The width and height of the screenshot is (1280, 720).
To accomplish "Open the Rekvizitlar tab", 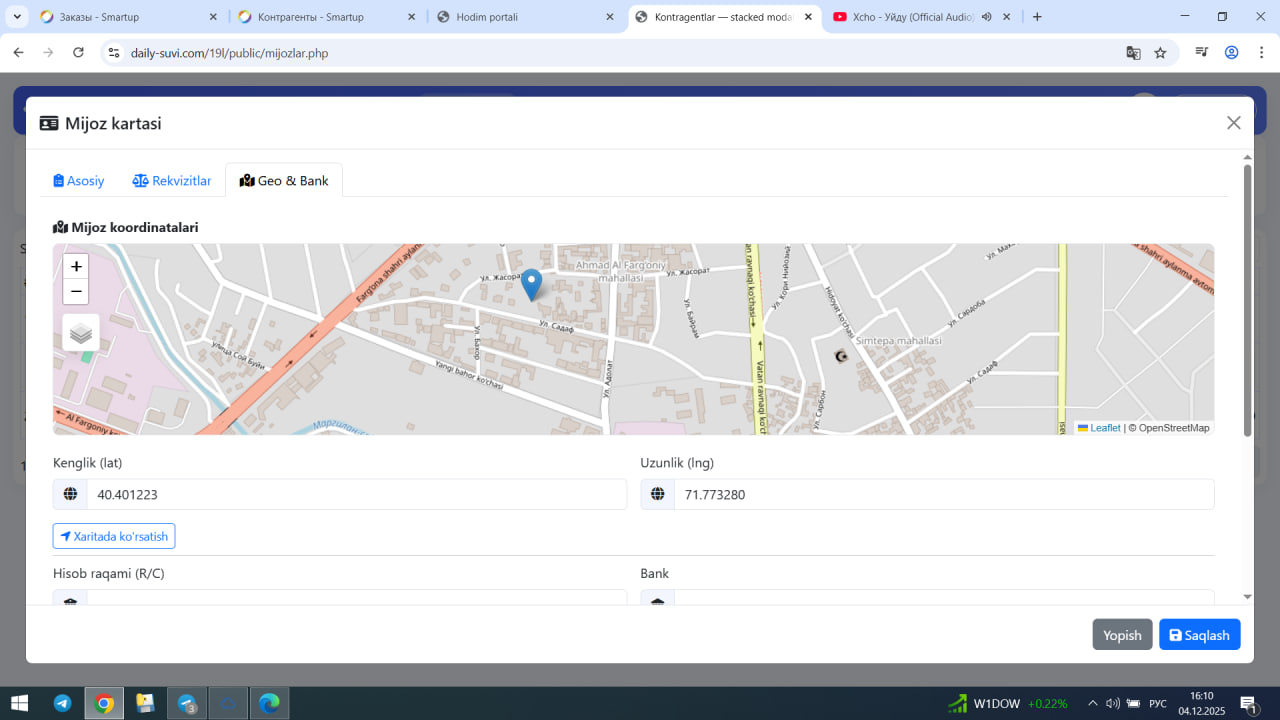I will pos(172,181).
